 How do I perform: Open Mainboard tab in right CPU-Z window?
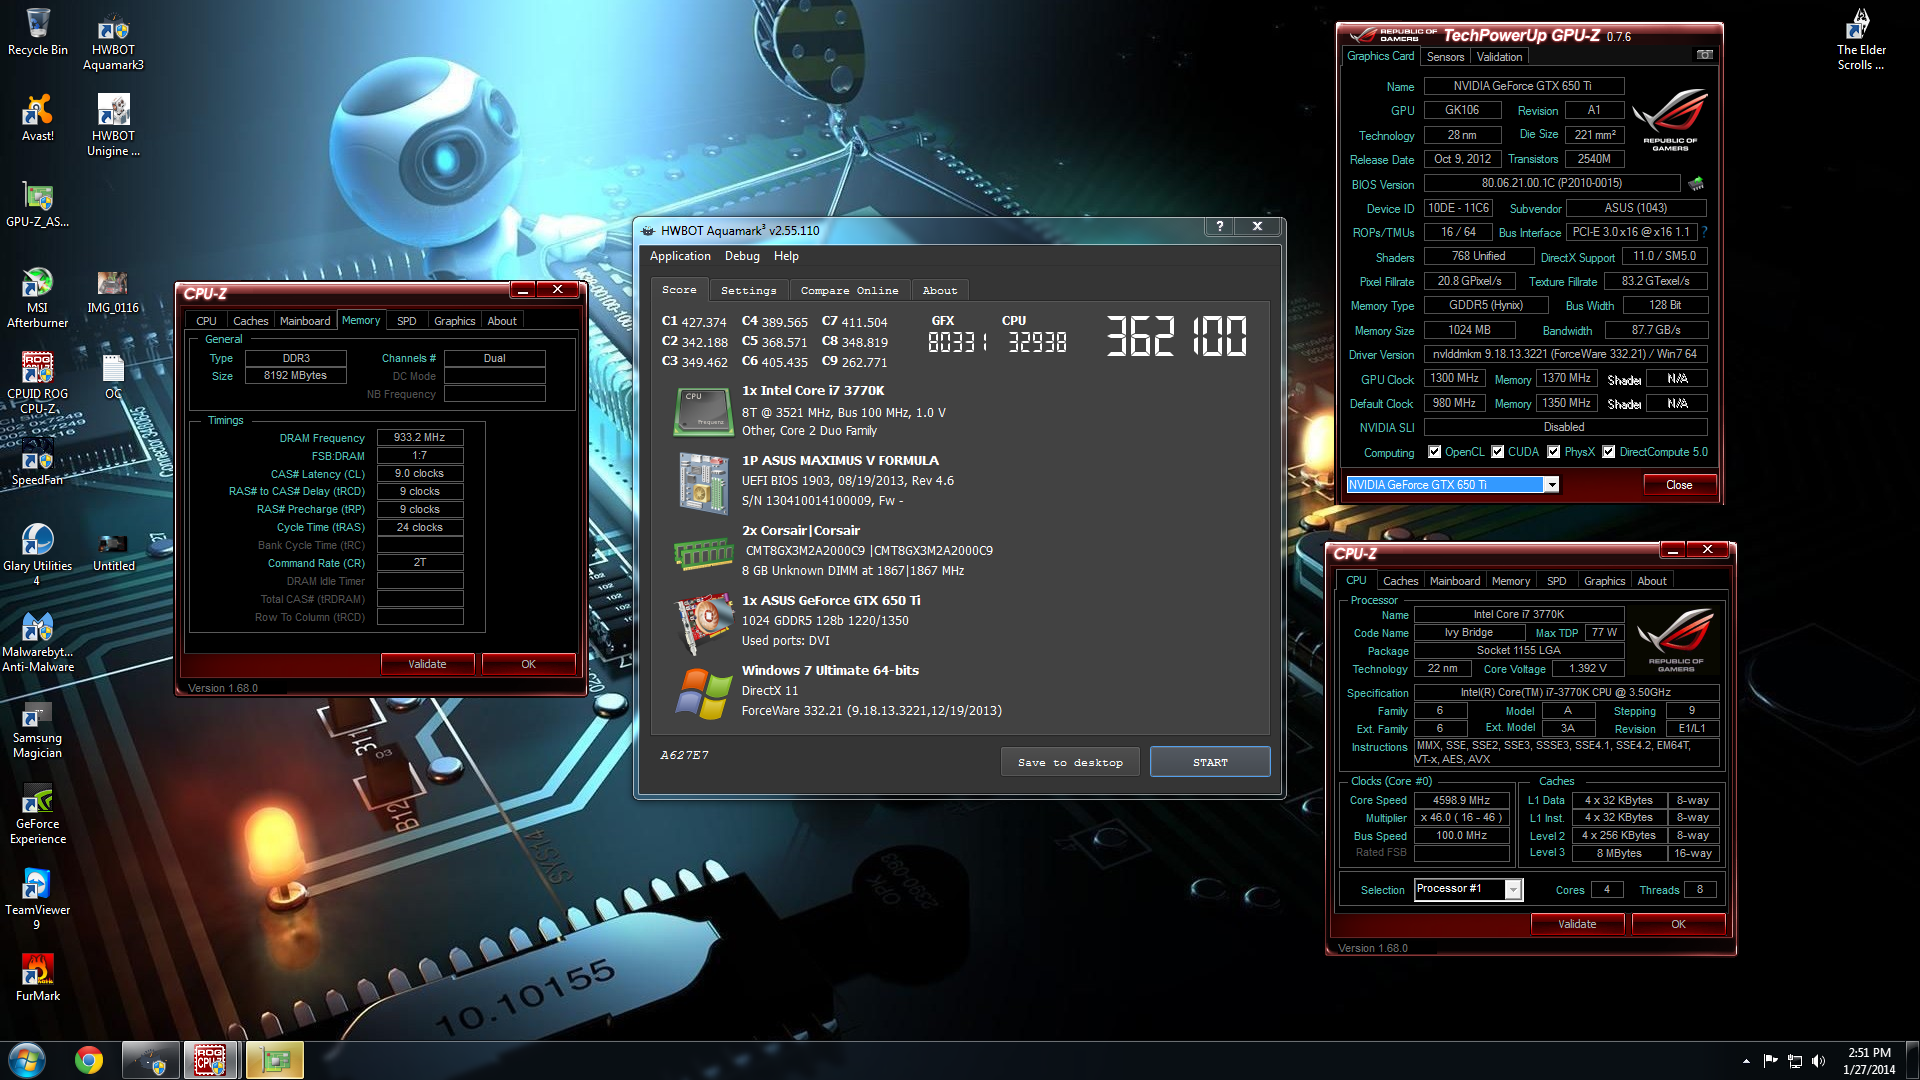pyautogui.click(x=1454, y=581)
